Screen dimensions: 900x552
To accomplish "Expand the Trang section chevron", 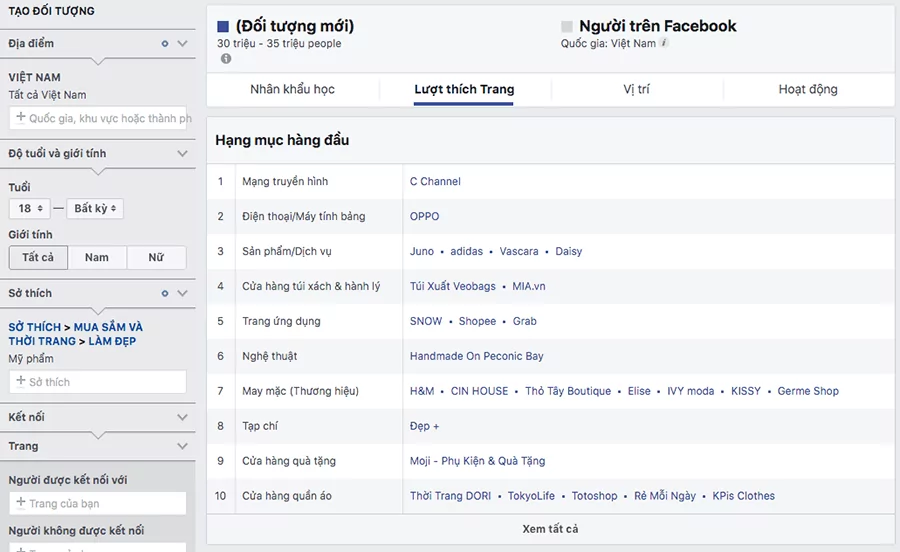I will 183,446.
